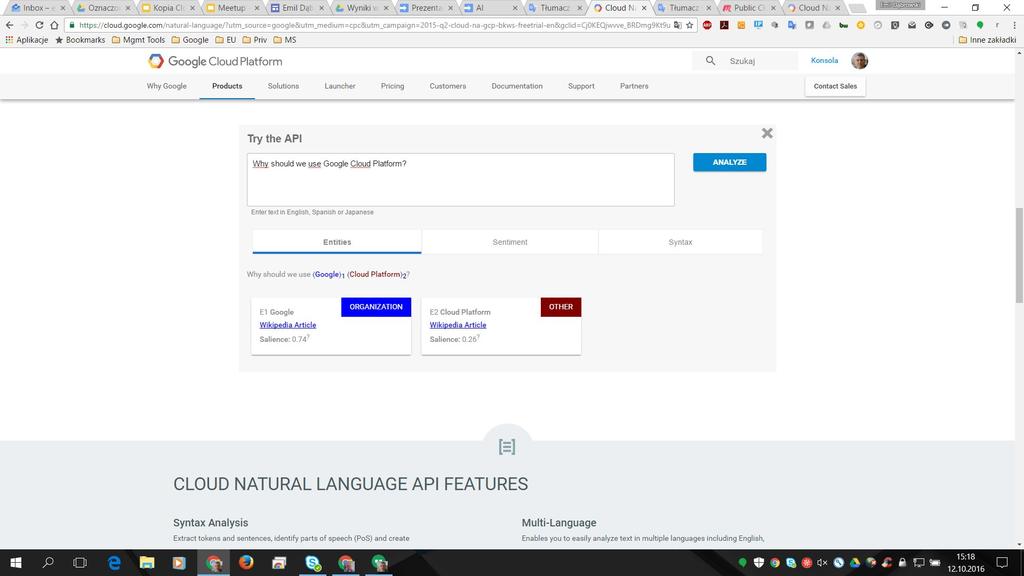Select the Entities tab
This screenshot has width=1024, height=576.
pyautogui.click(x=337, y=242)
